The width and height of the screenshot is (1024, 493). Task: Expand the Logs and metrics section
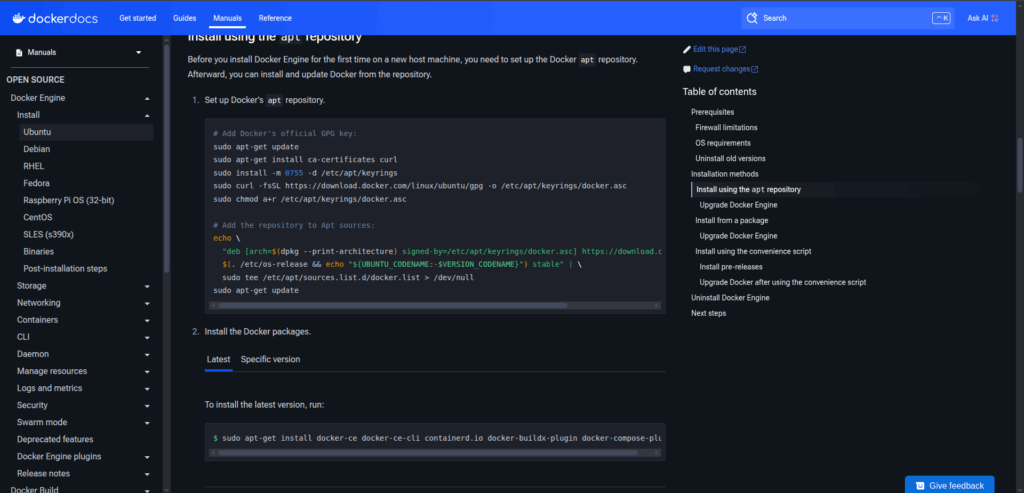click(x=147, y=389)
